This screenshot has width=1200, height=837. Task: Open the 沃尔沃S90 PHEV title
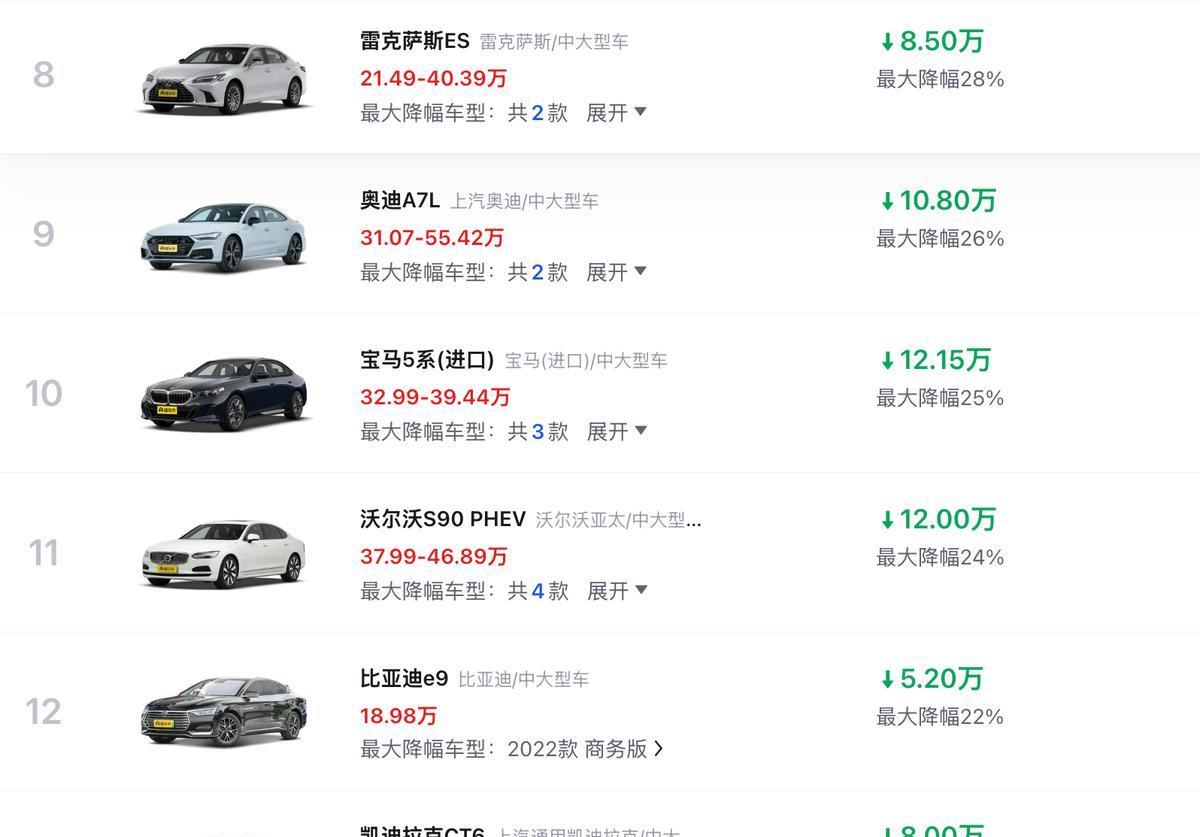443,519
